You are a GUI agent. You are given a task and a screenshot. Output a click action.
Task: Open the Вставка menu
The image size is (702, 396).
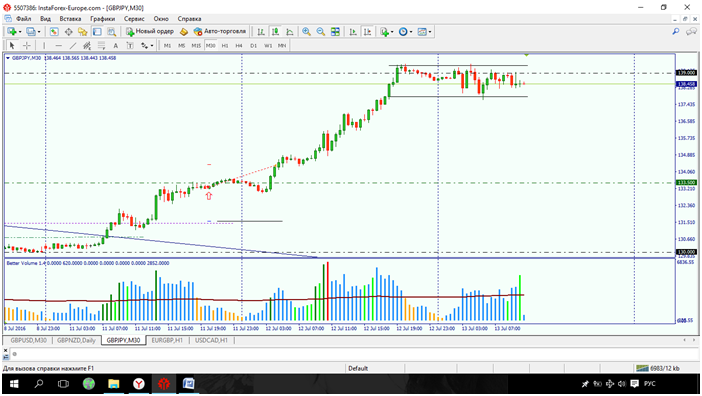pos(70,19)
